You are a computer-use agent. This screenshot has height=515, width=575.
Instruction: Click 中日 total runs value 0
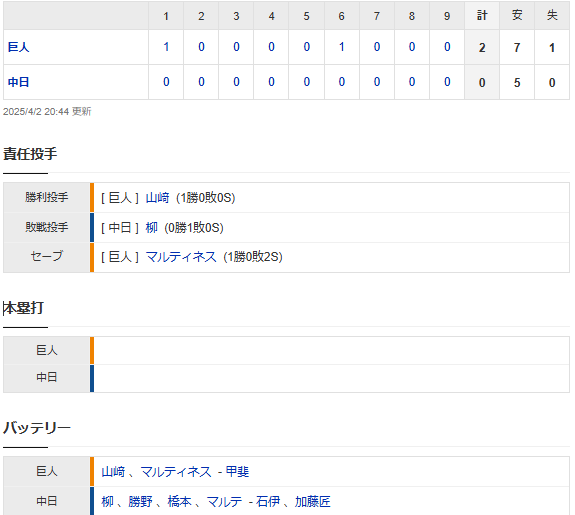(x=482, y=83)
